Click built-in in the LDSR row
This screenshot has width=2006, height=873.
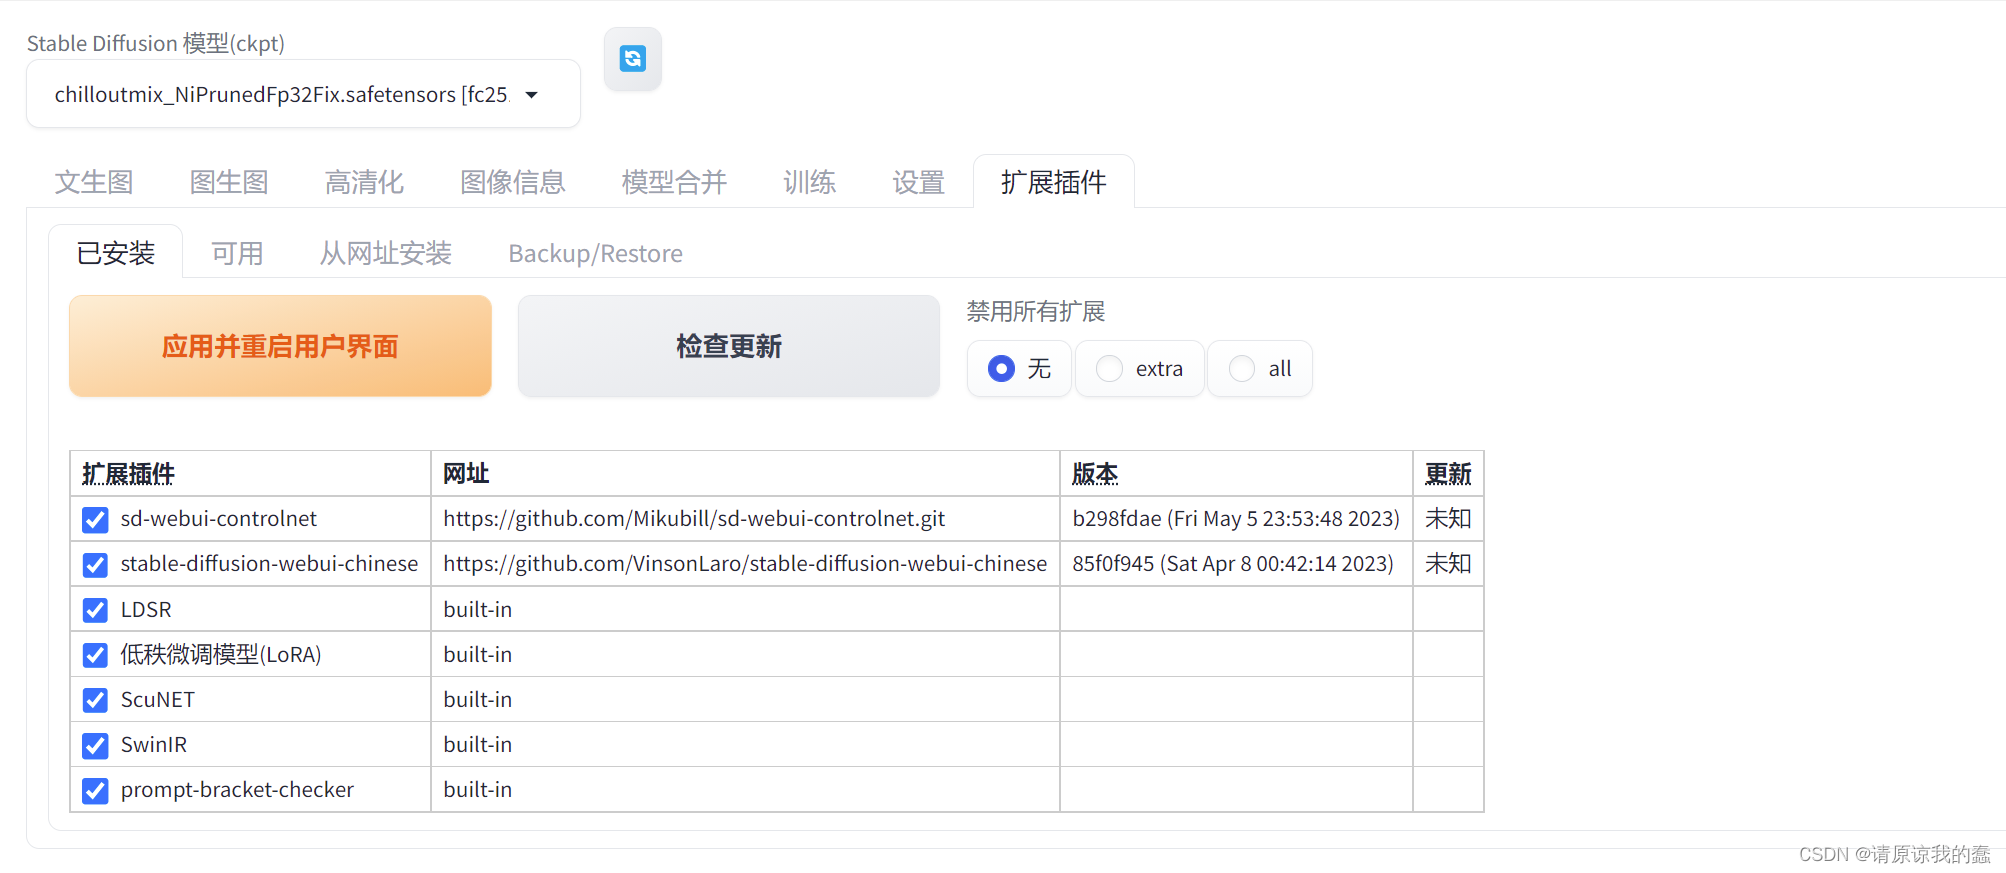pyautogui.click(x=478, y=610)
